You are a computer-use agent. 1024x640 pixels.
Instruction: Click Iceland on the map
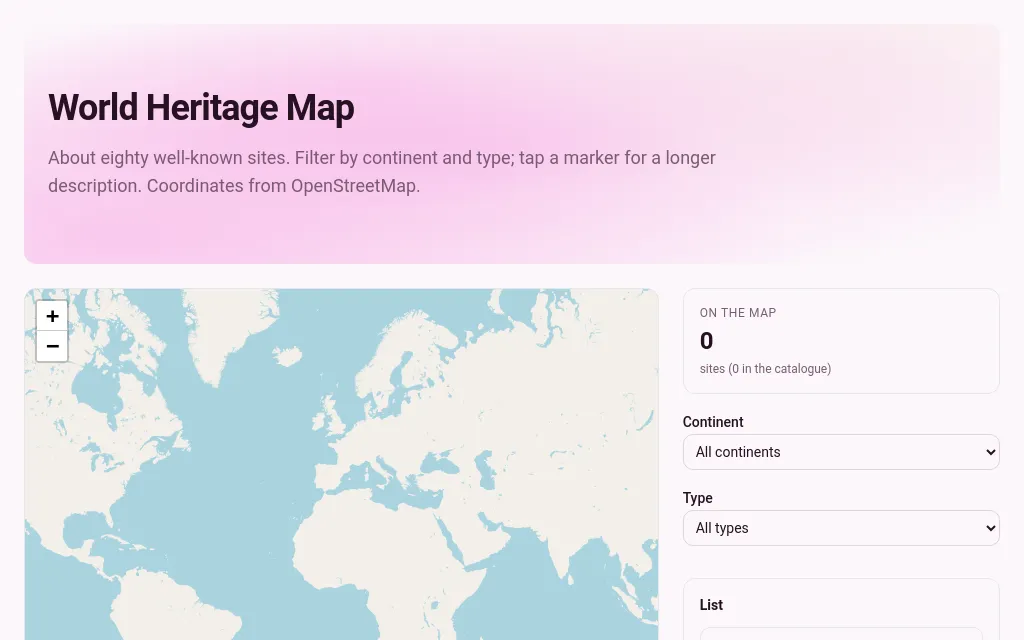click(x=287, y=356)
